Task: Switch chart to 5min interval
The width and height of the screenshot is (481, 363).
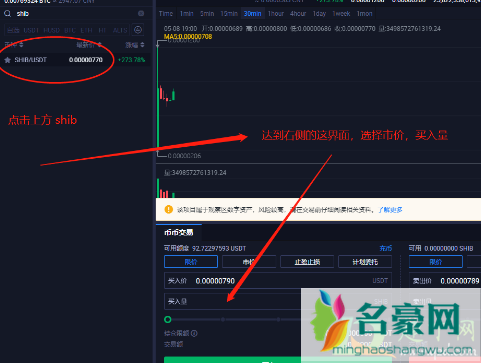Action: click(x=207, y=14)
